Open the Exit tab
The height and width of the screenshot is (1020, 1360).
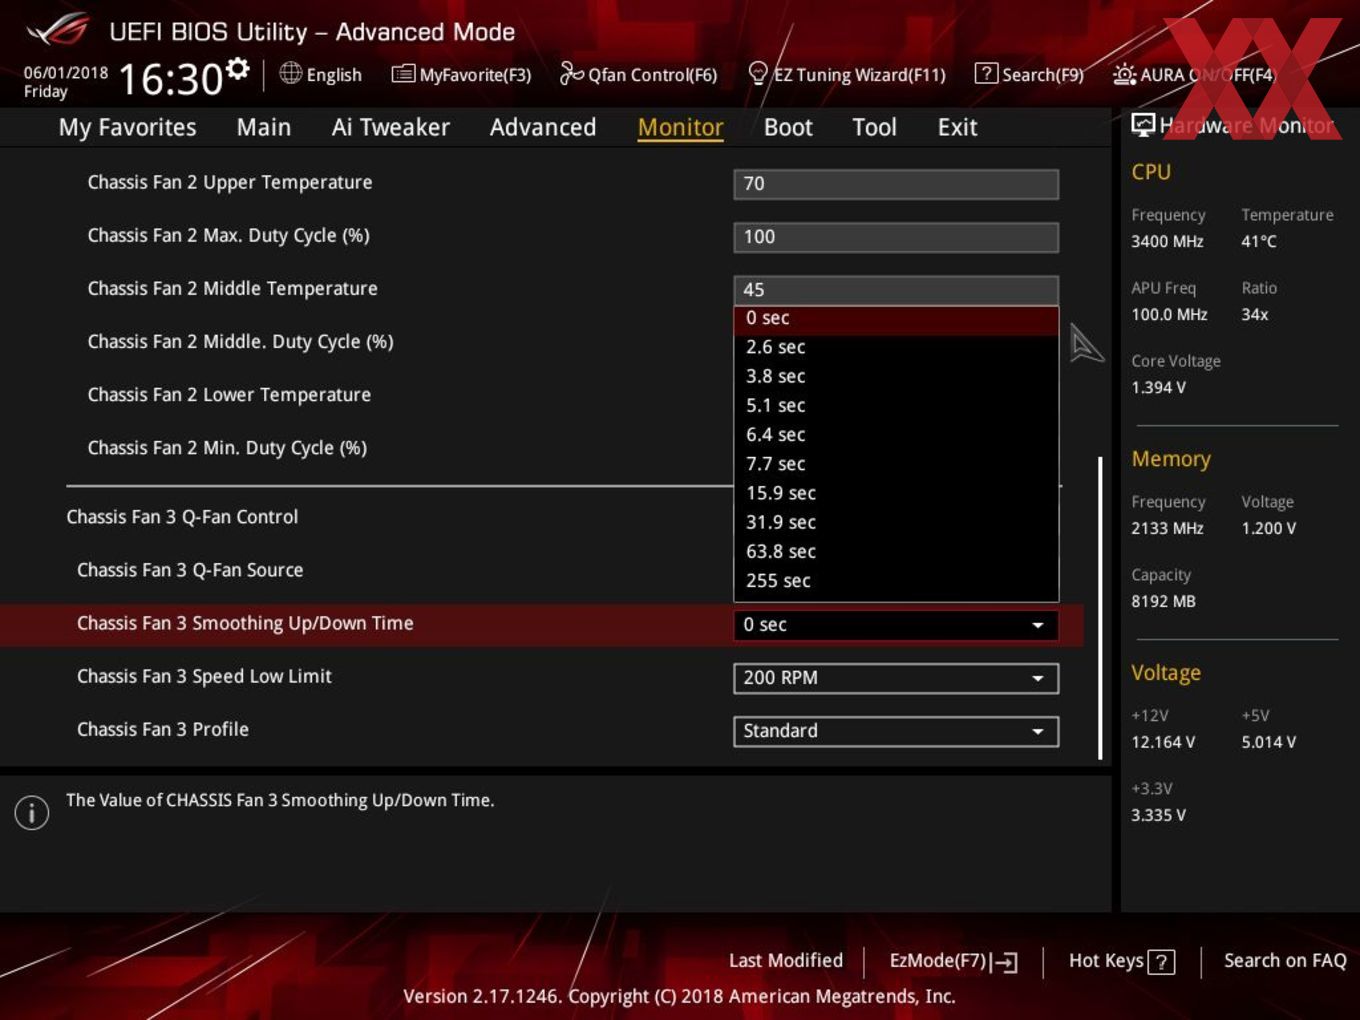(x=957, y=127)
